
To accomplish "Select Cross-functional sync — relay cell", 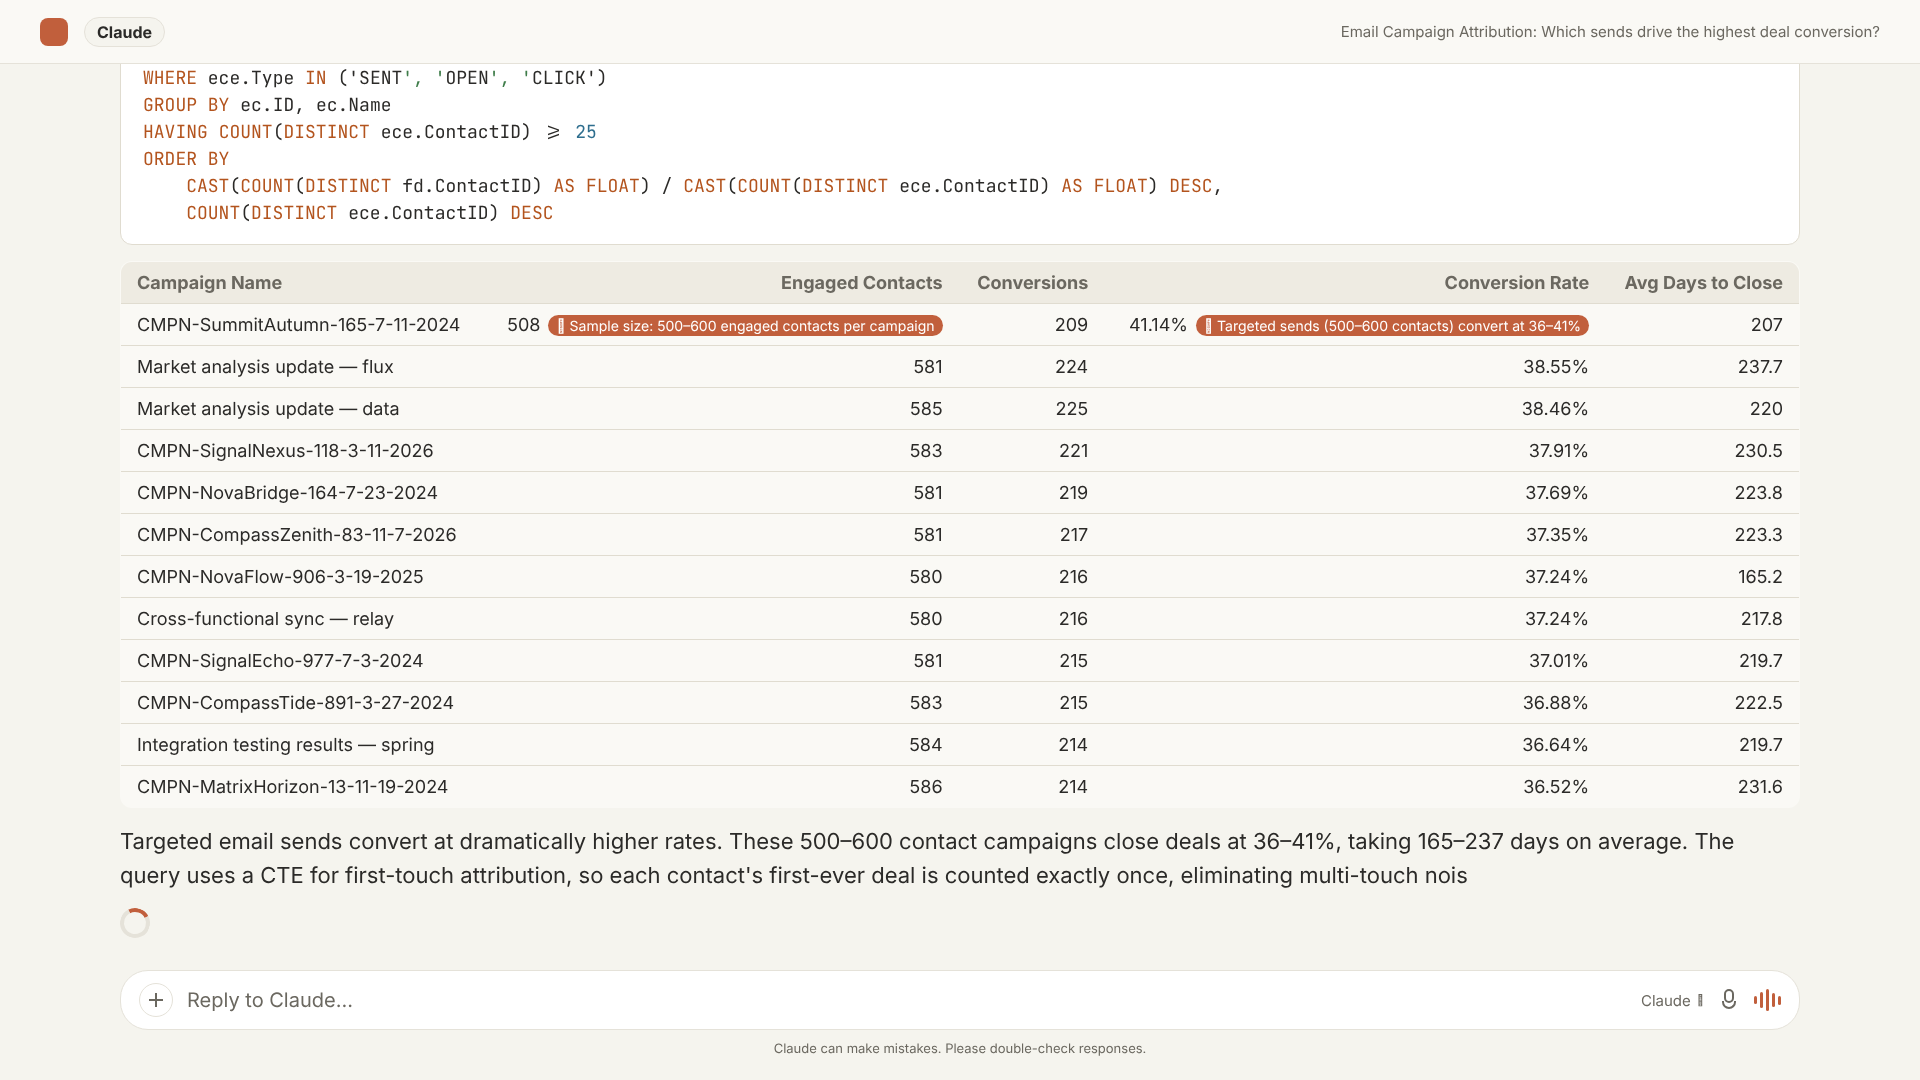I will click(265, 619).
